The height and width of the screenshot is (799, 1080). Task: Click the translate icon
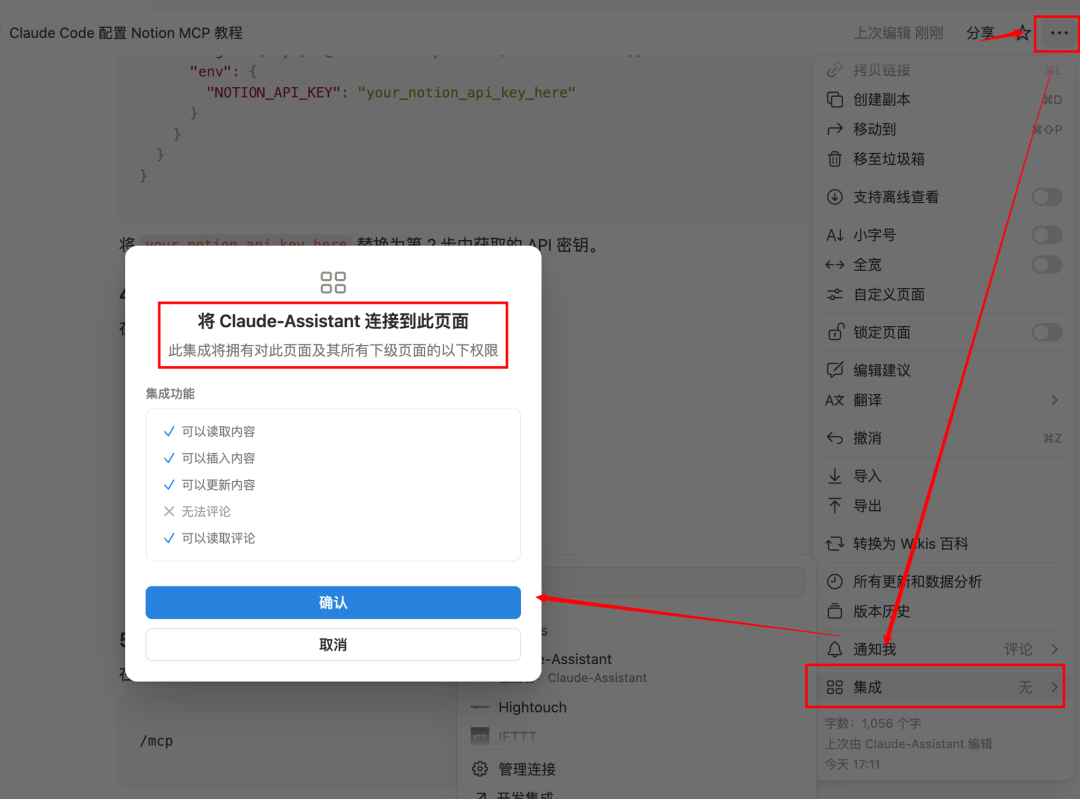coord(835,400)
